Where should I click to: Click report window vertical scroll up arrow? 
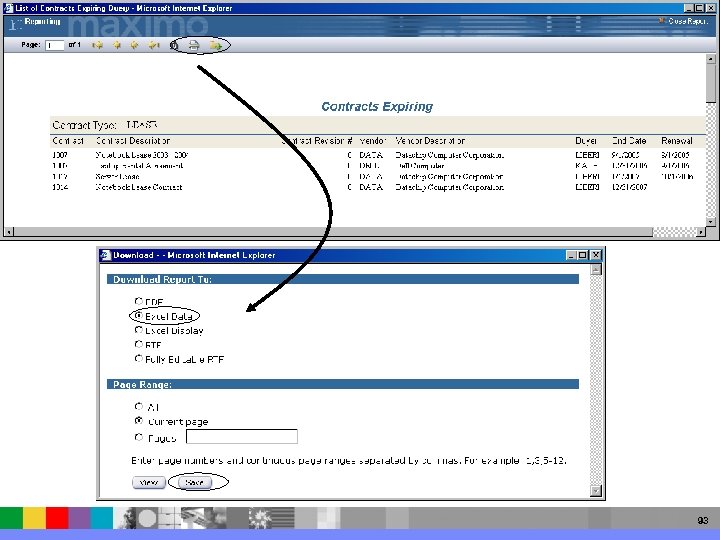coord(711,59)
